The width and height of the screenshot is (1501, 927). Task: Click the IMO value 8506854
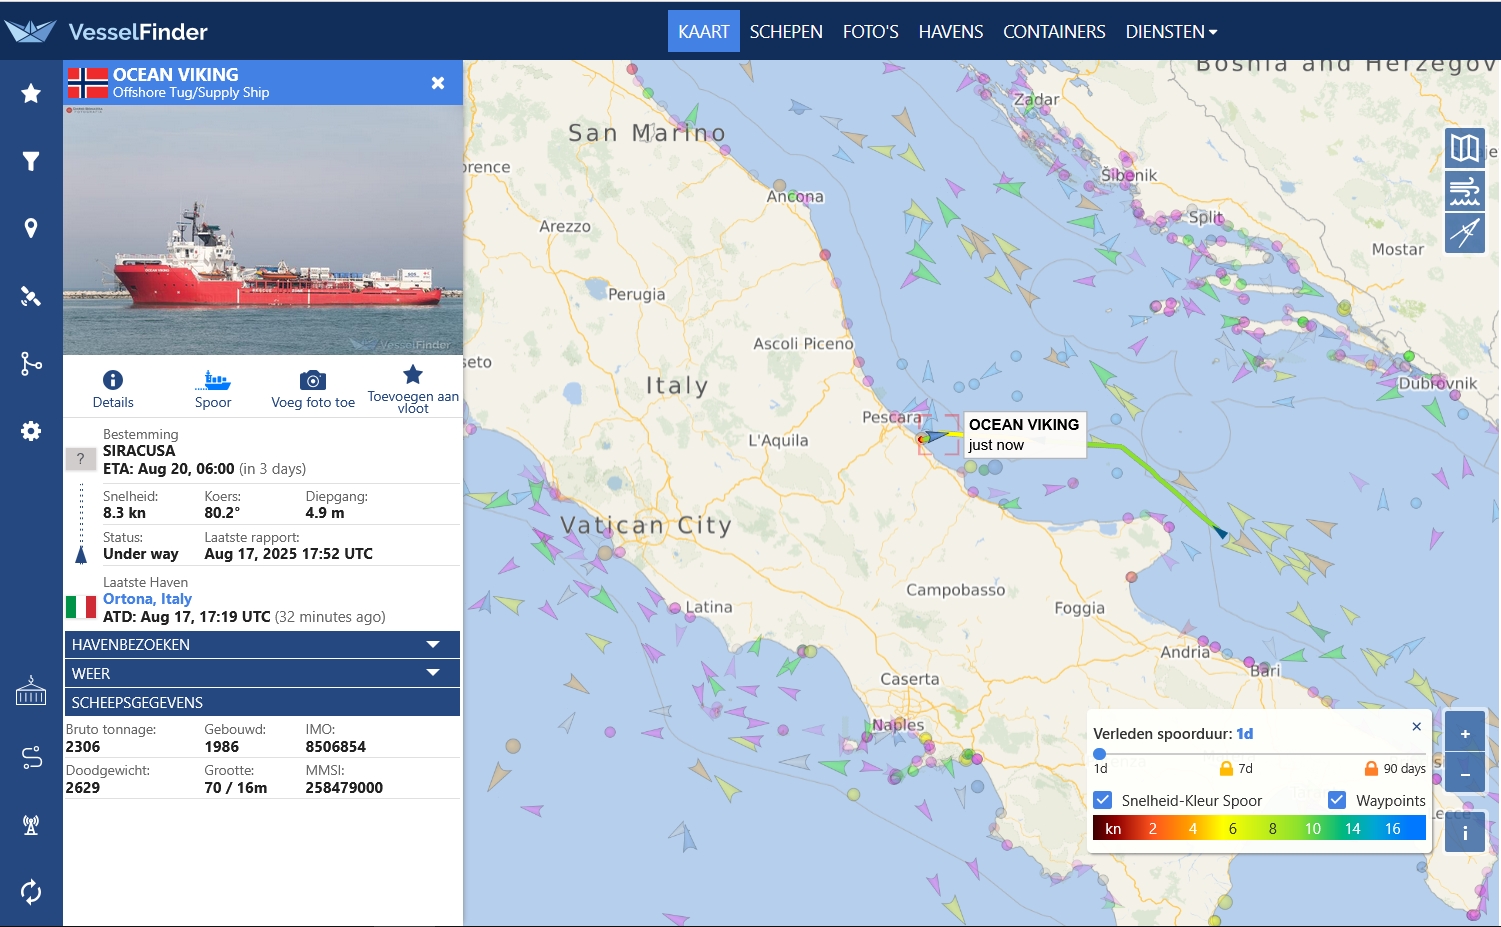336,747
